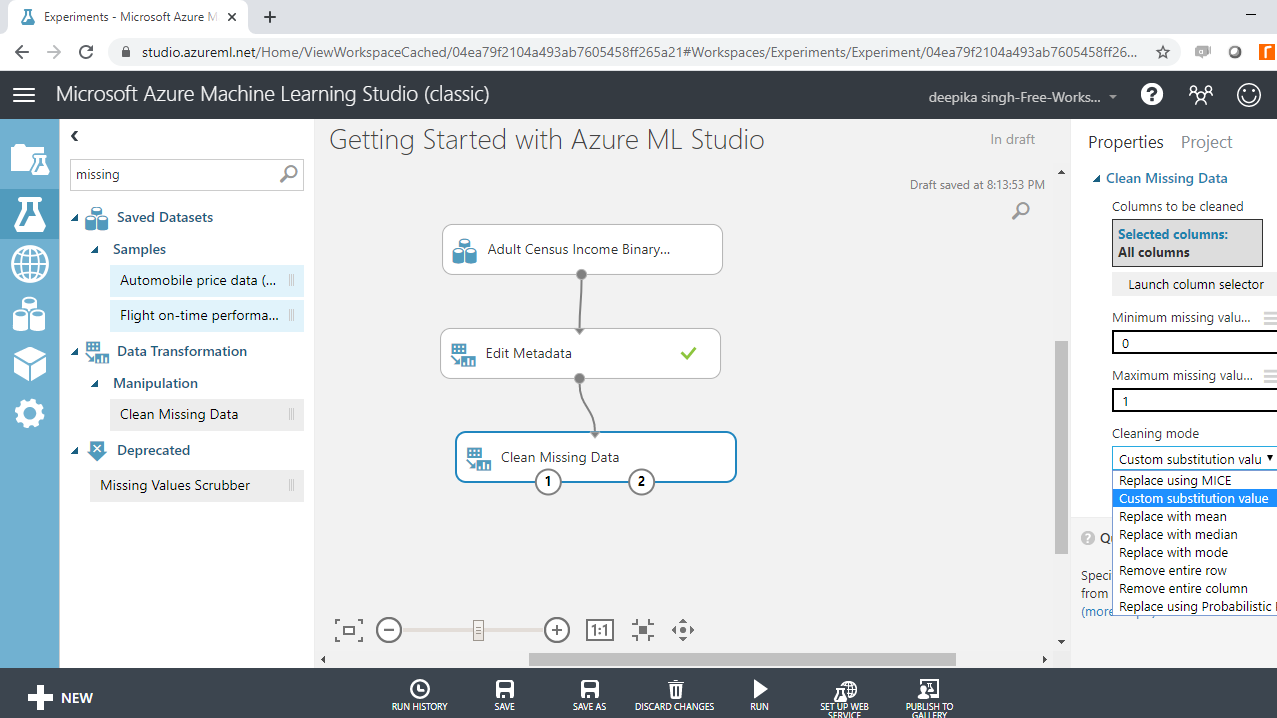Collapse the Samples tree node
This screenshot has height=718, width=1277.
[95, 249]
